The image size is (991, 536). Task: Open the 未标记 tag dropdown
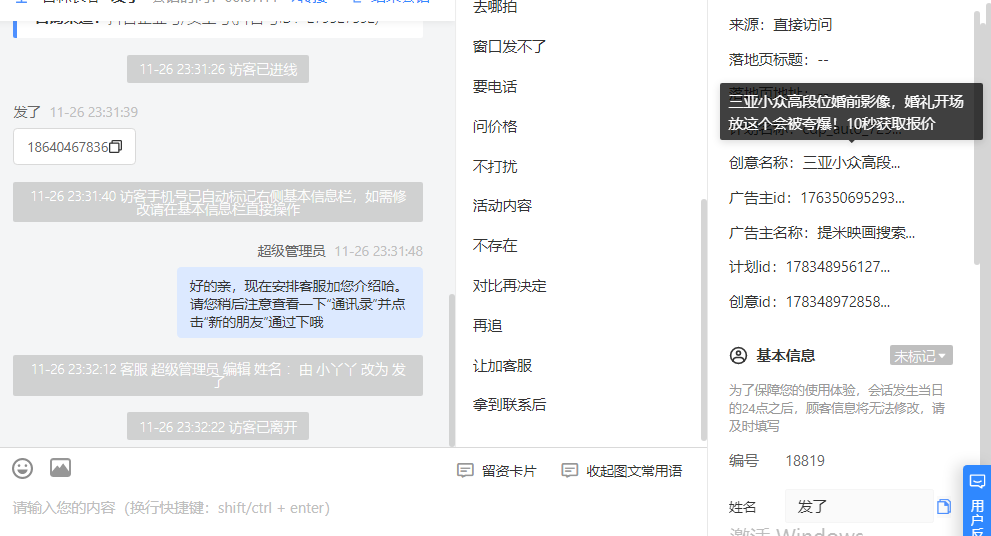click(x=921, y=355)
